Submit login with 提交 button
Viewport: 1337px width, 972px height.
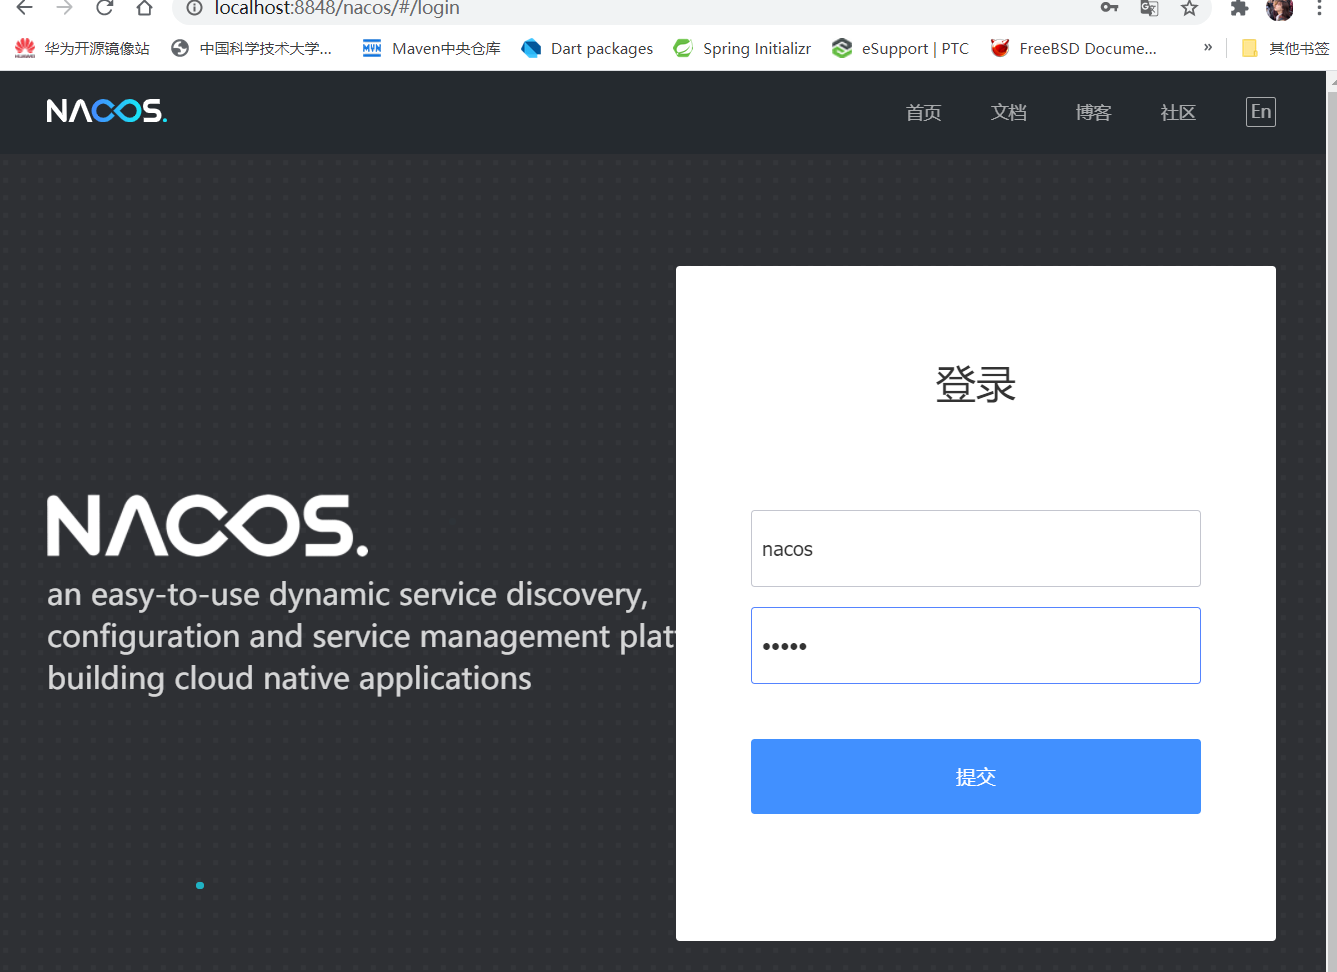tap(976, 777)
